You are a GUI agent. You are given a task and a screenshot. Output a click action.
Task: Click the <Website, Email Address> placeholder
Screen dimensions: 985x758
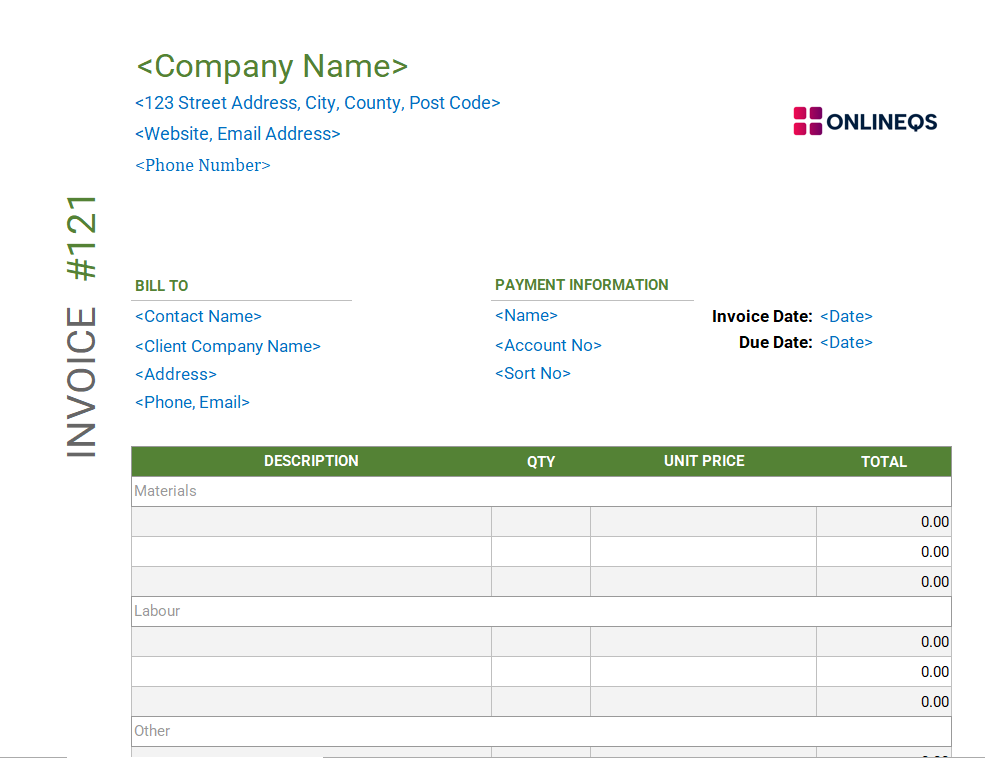coord(237,133)
